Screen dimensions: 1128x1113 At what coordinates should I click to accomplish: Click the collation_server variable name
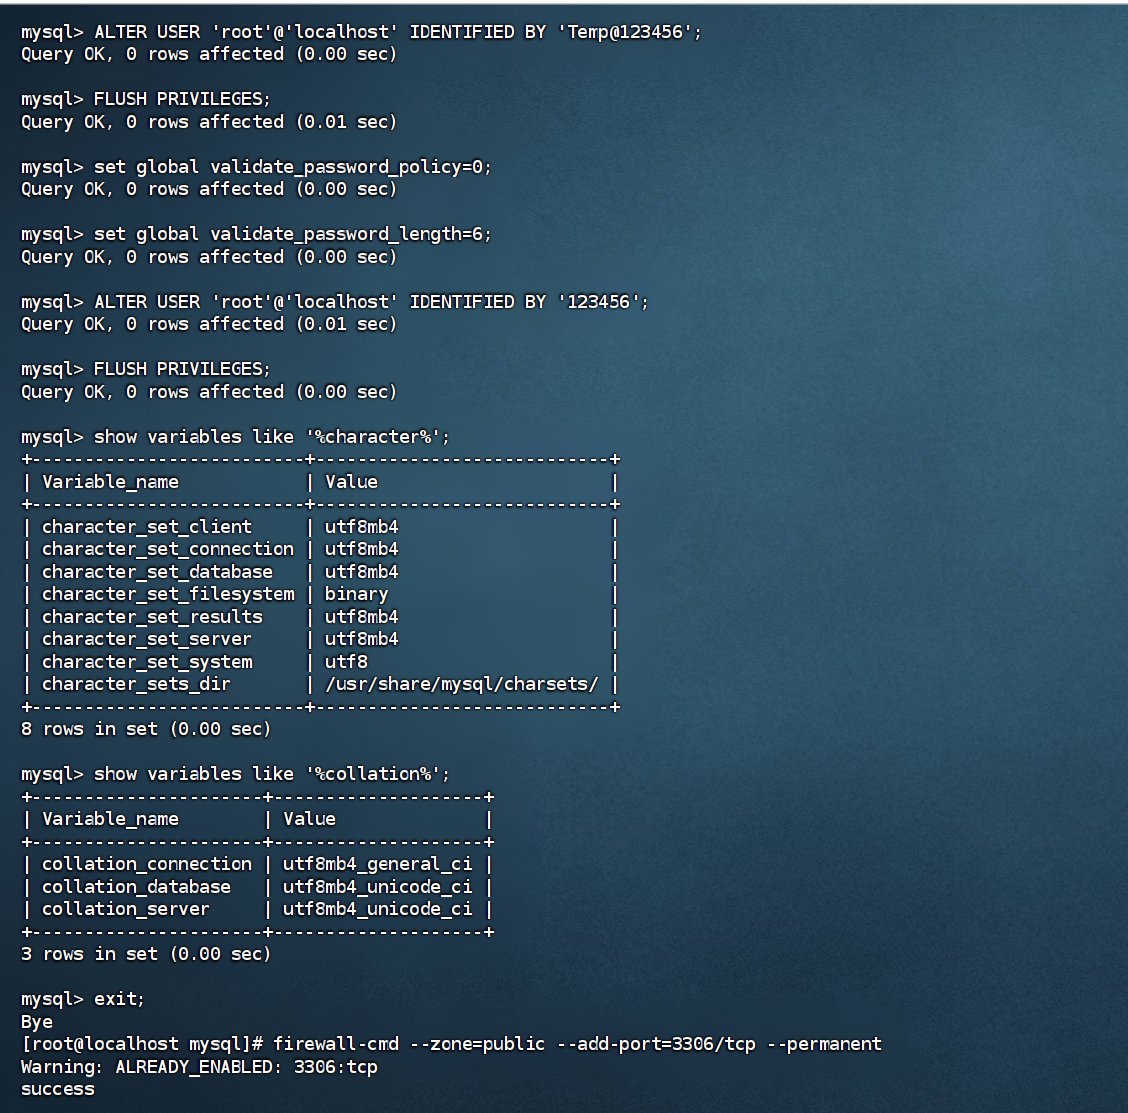(125, 909)
